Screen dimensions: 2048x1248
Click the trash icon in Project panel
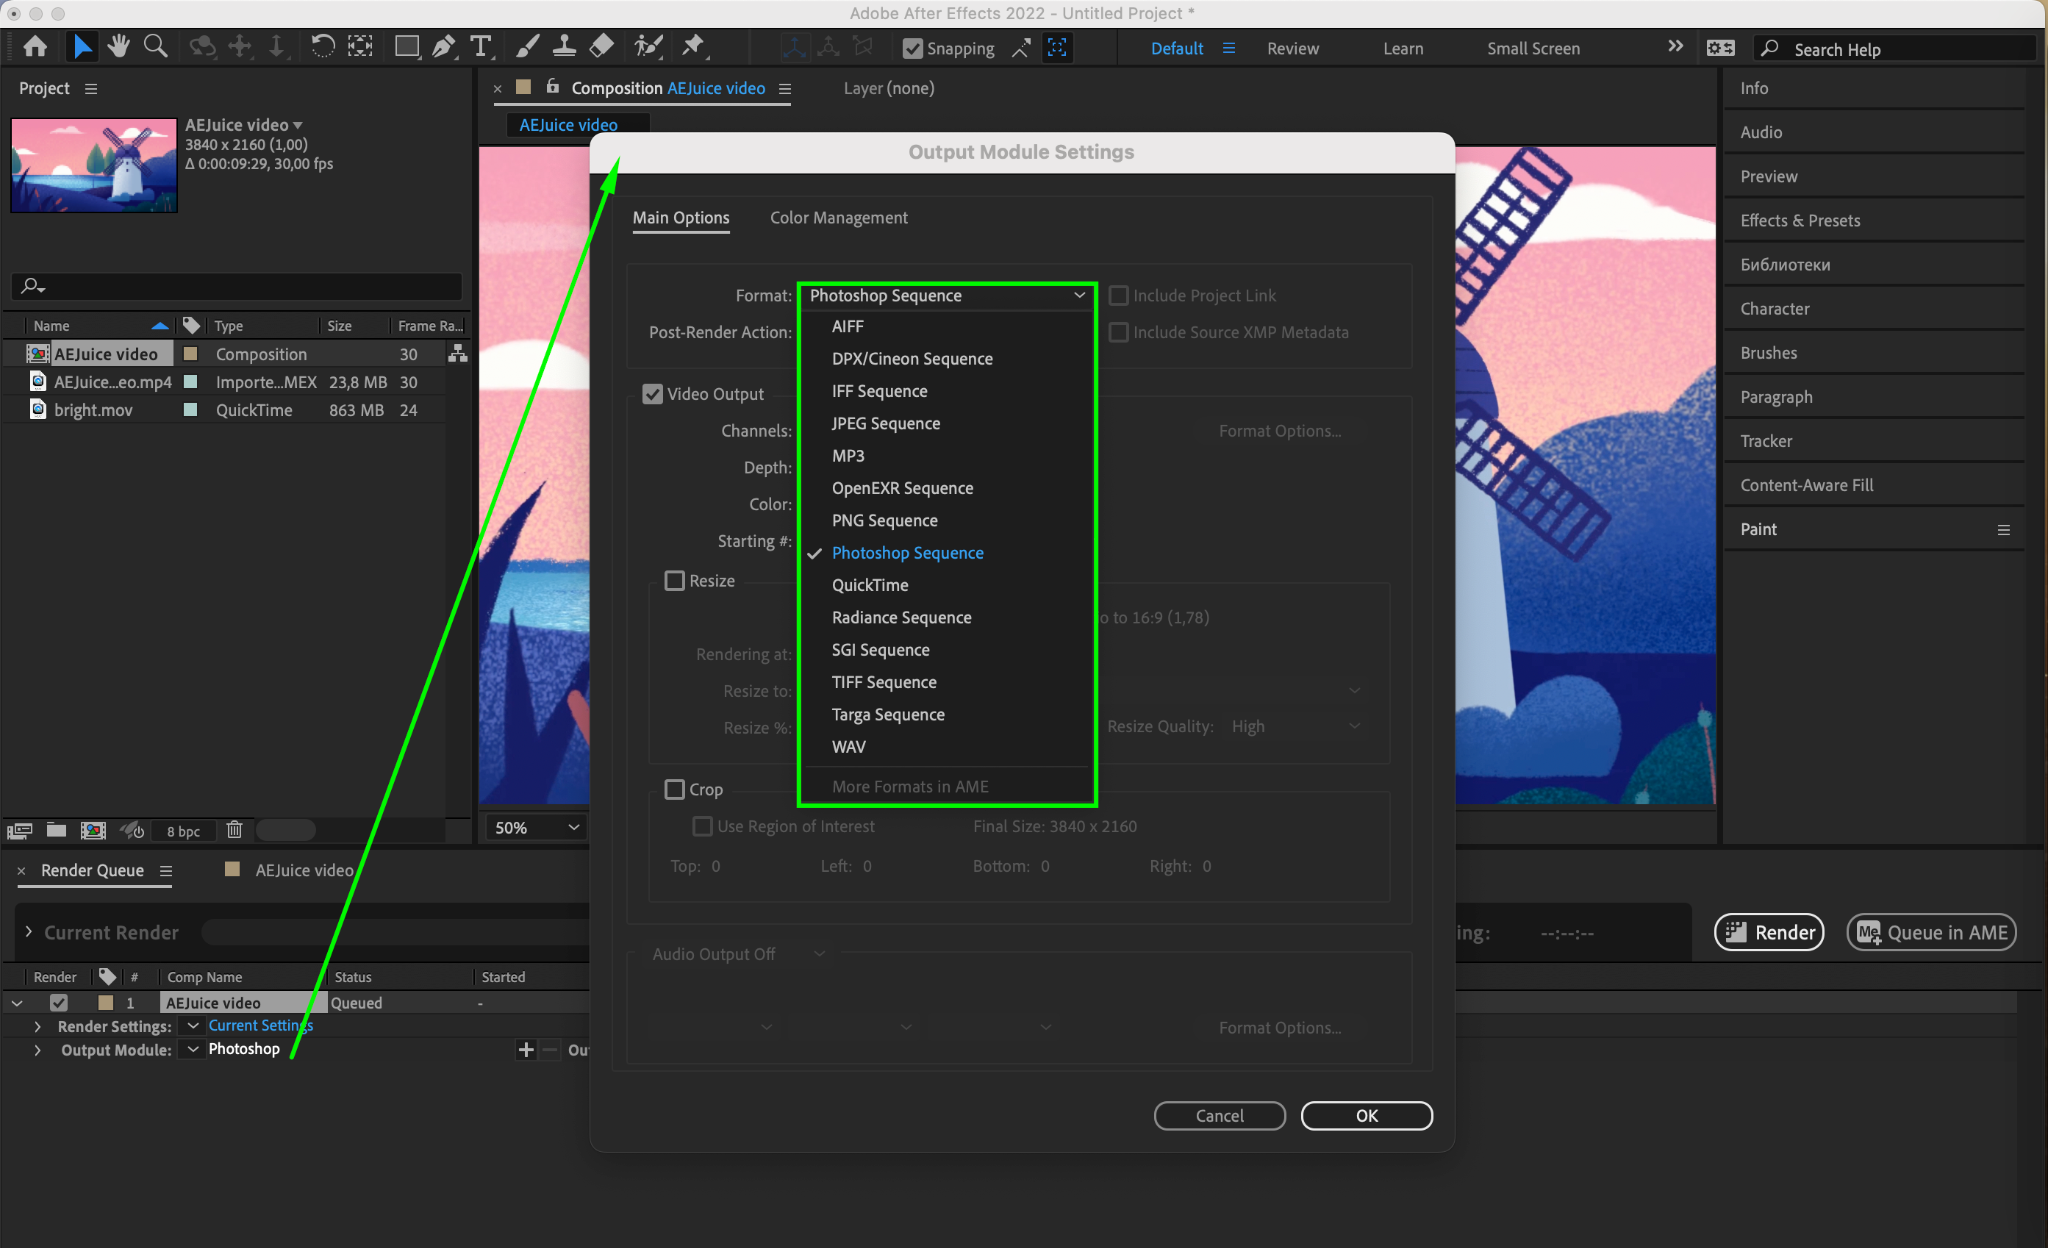234,830
